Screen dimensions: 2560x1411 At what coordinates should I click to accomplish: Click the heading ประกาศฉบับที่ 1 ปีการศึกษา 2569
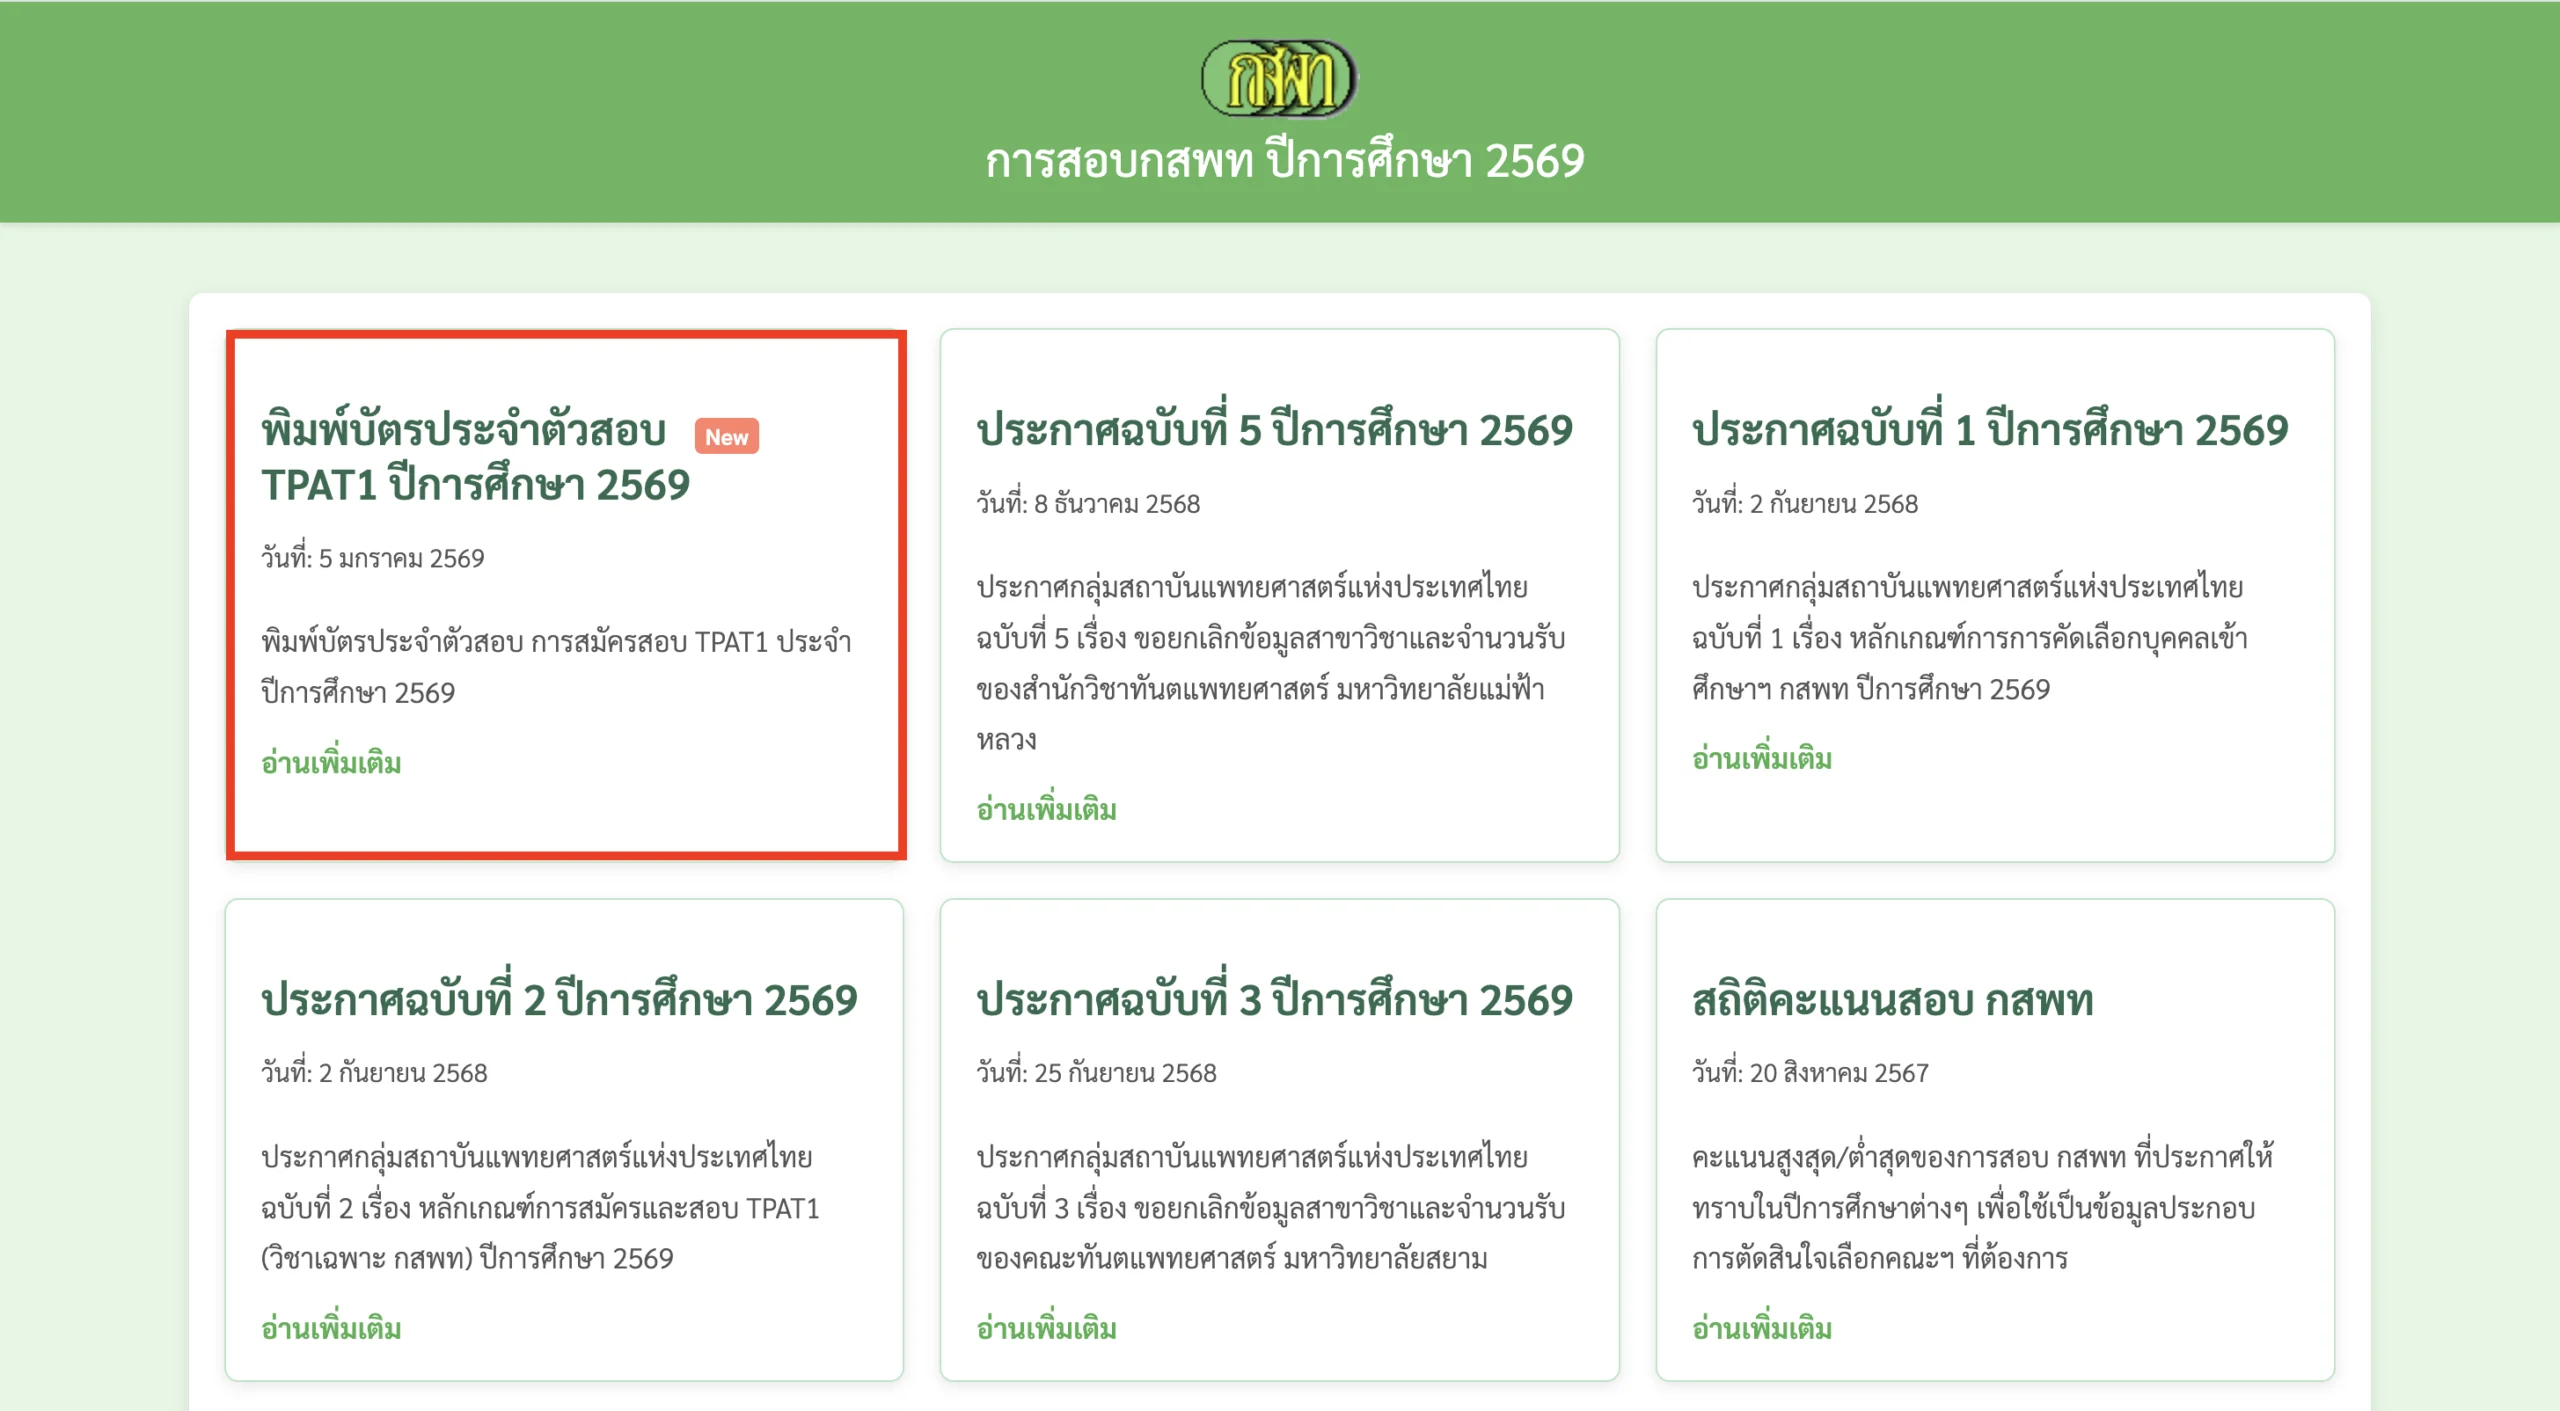[x=1990, y=430]
